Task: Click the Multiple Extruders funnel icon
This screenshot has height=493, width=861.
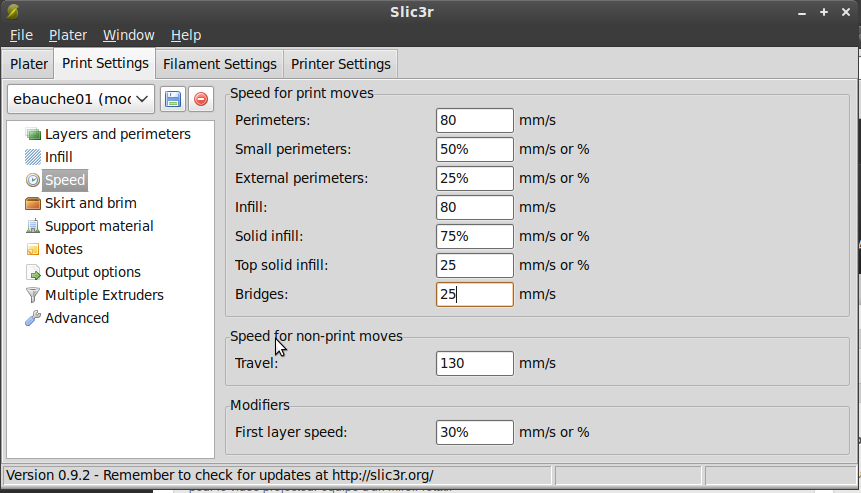Action: coord(33,295)
